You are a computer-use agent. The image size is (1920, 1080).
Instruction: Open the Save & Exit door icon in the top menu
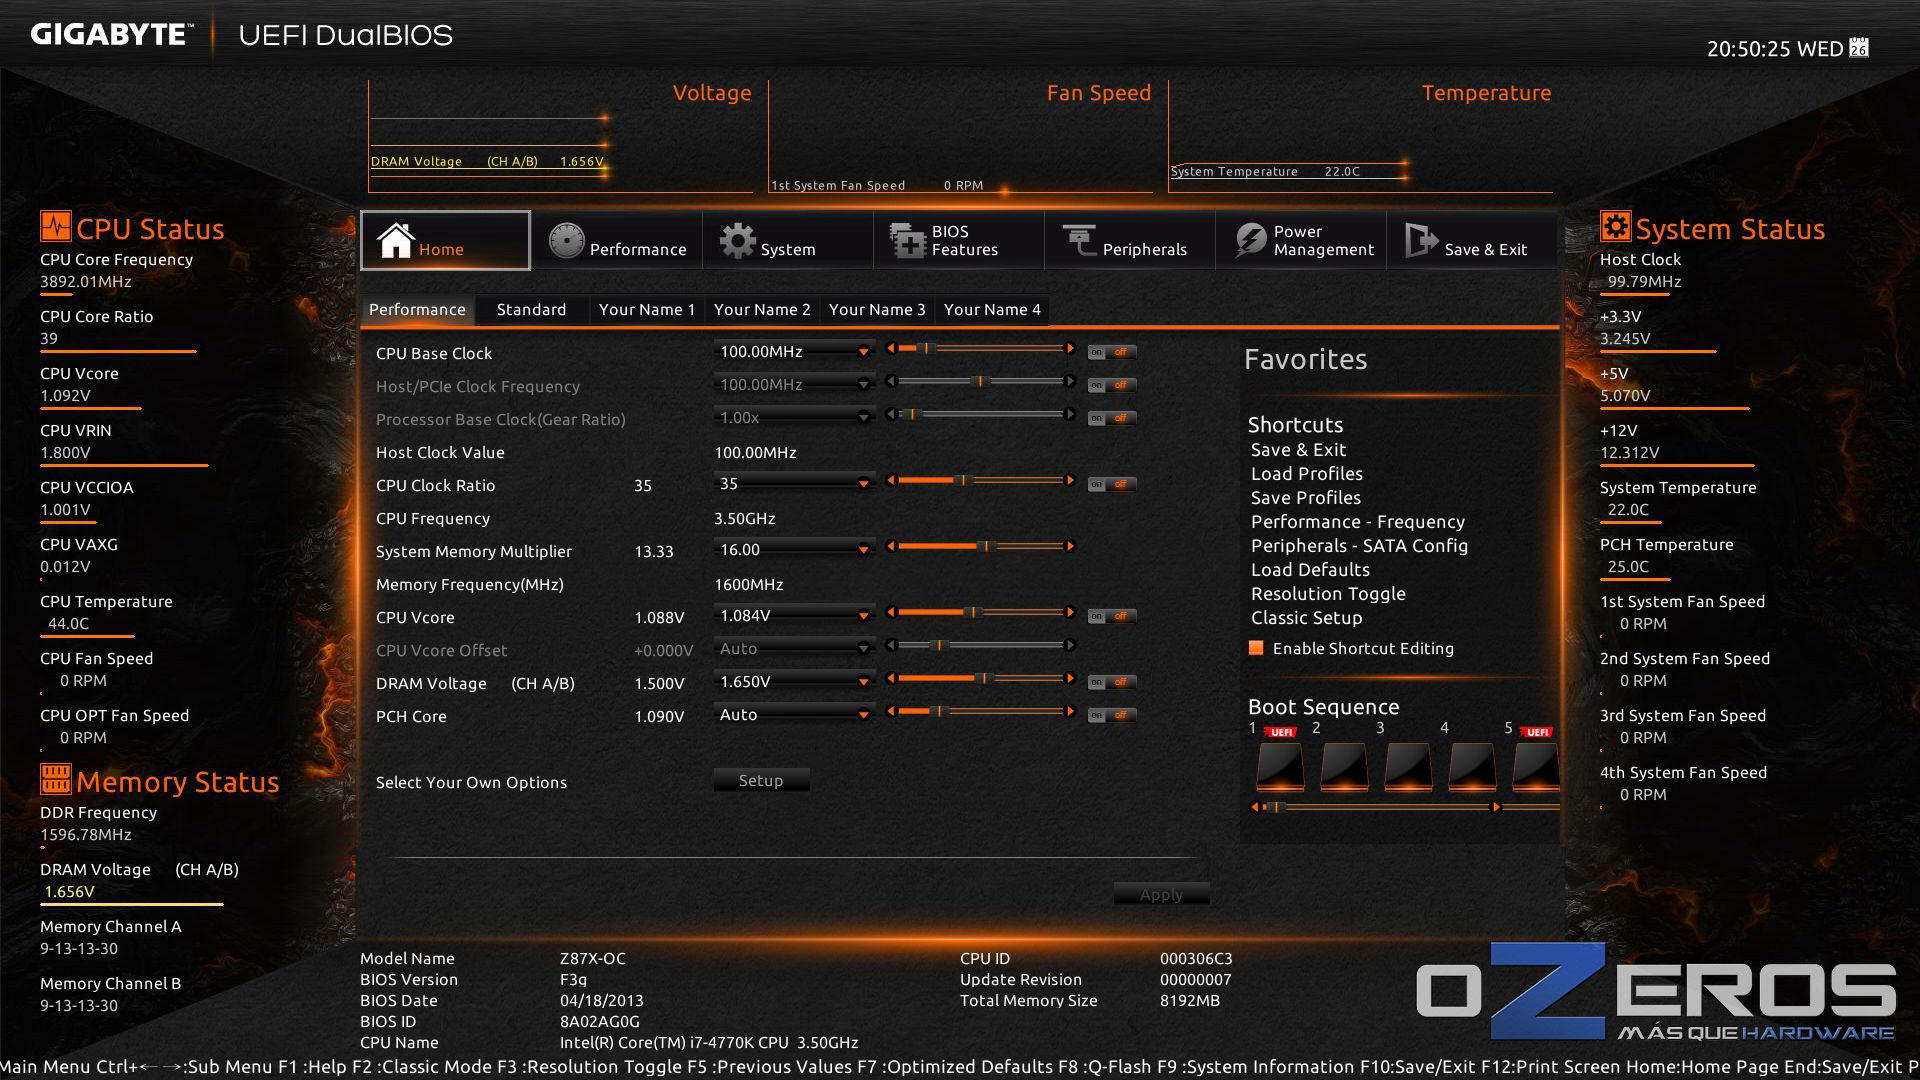click(x=1421, y=241)
